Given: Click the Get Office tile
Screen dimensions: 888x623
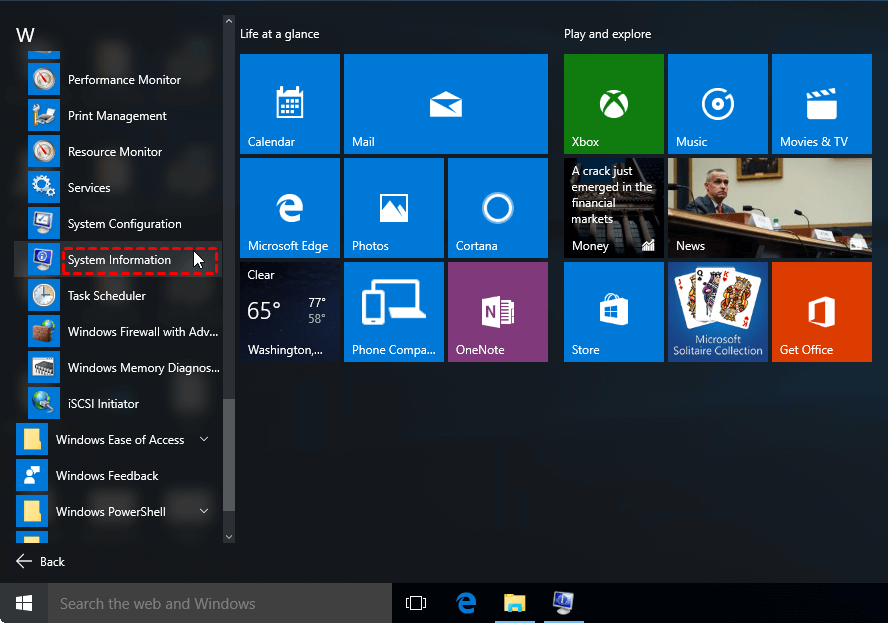Looking at the screenshot, I should 821,311.
